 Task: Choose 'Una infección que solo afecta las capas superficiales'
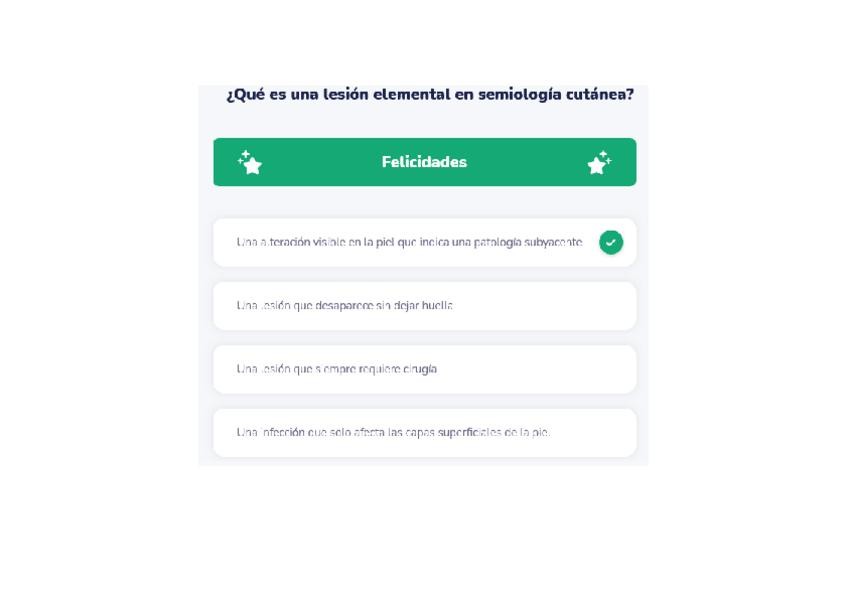click(393, 433)
